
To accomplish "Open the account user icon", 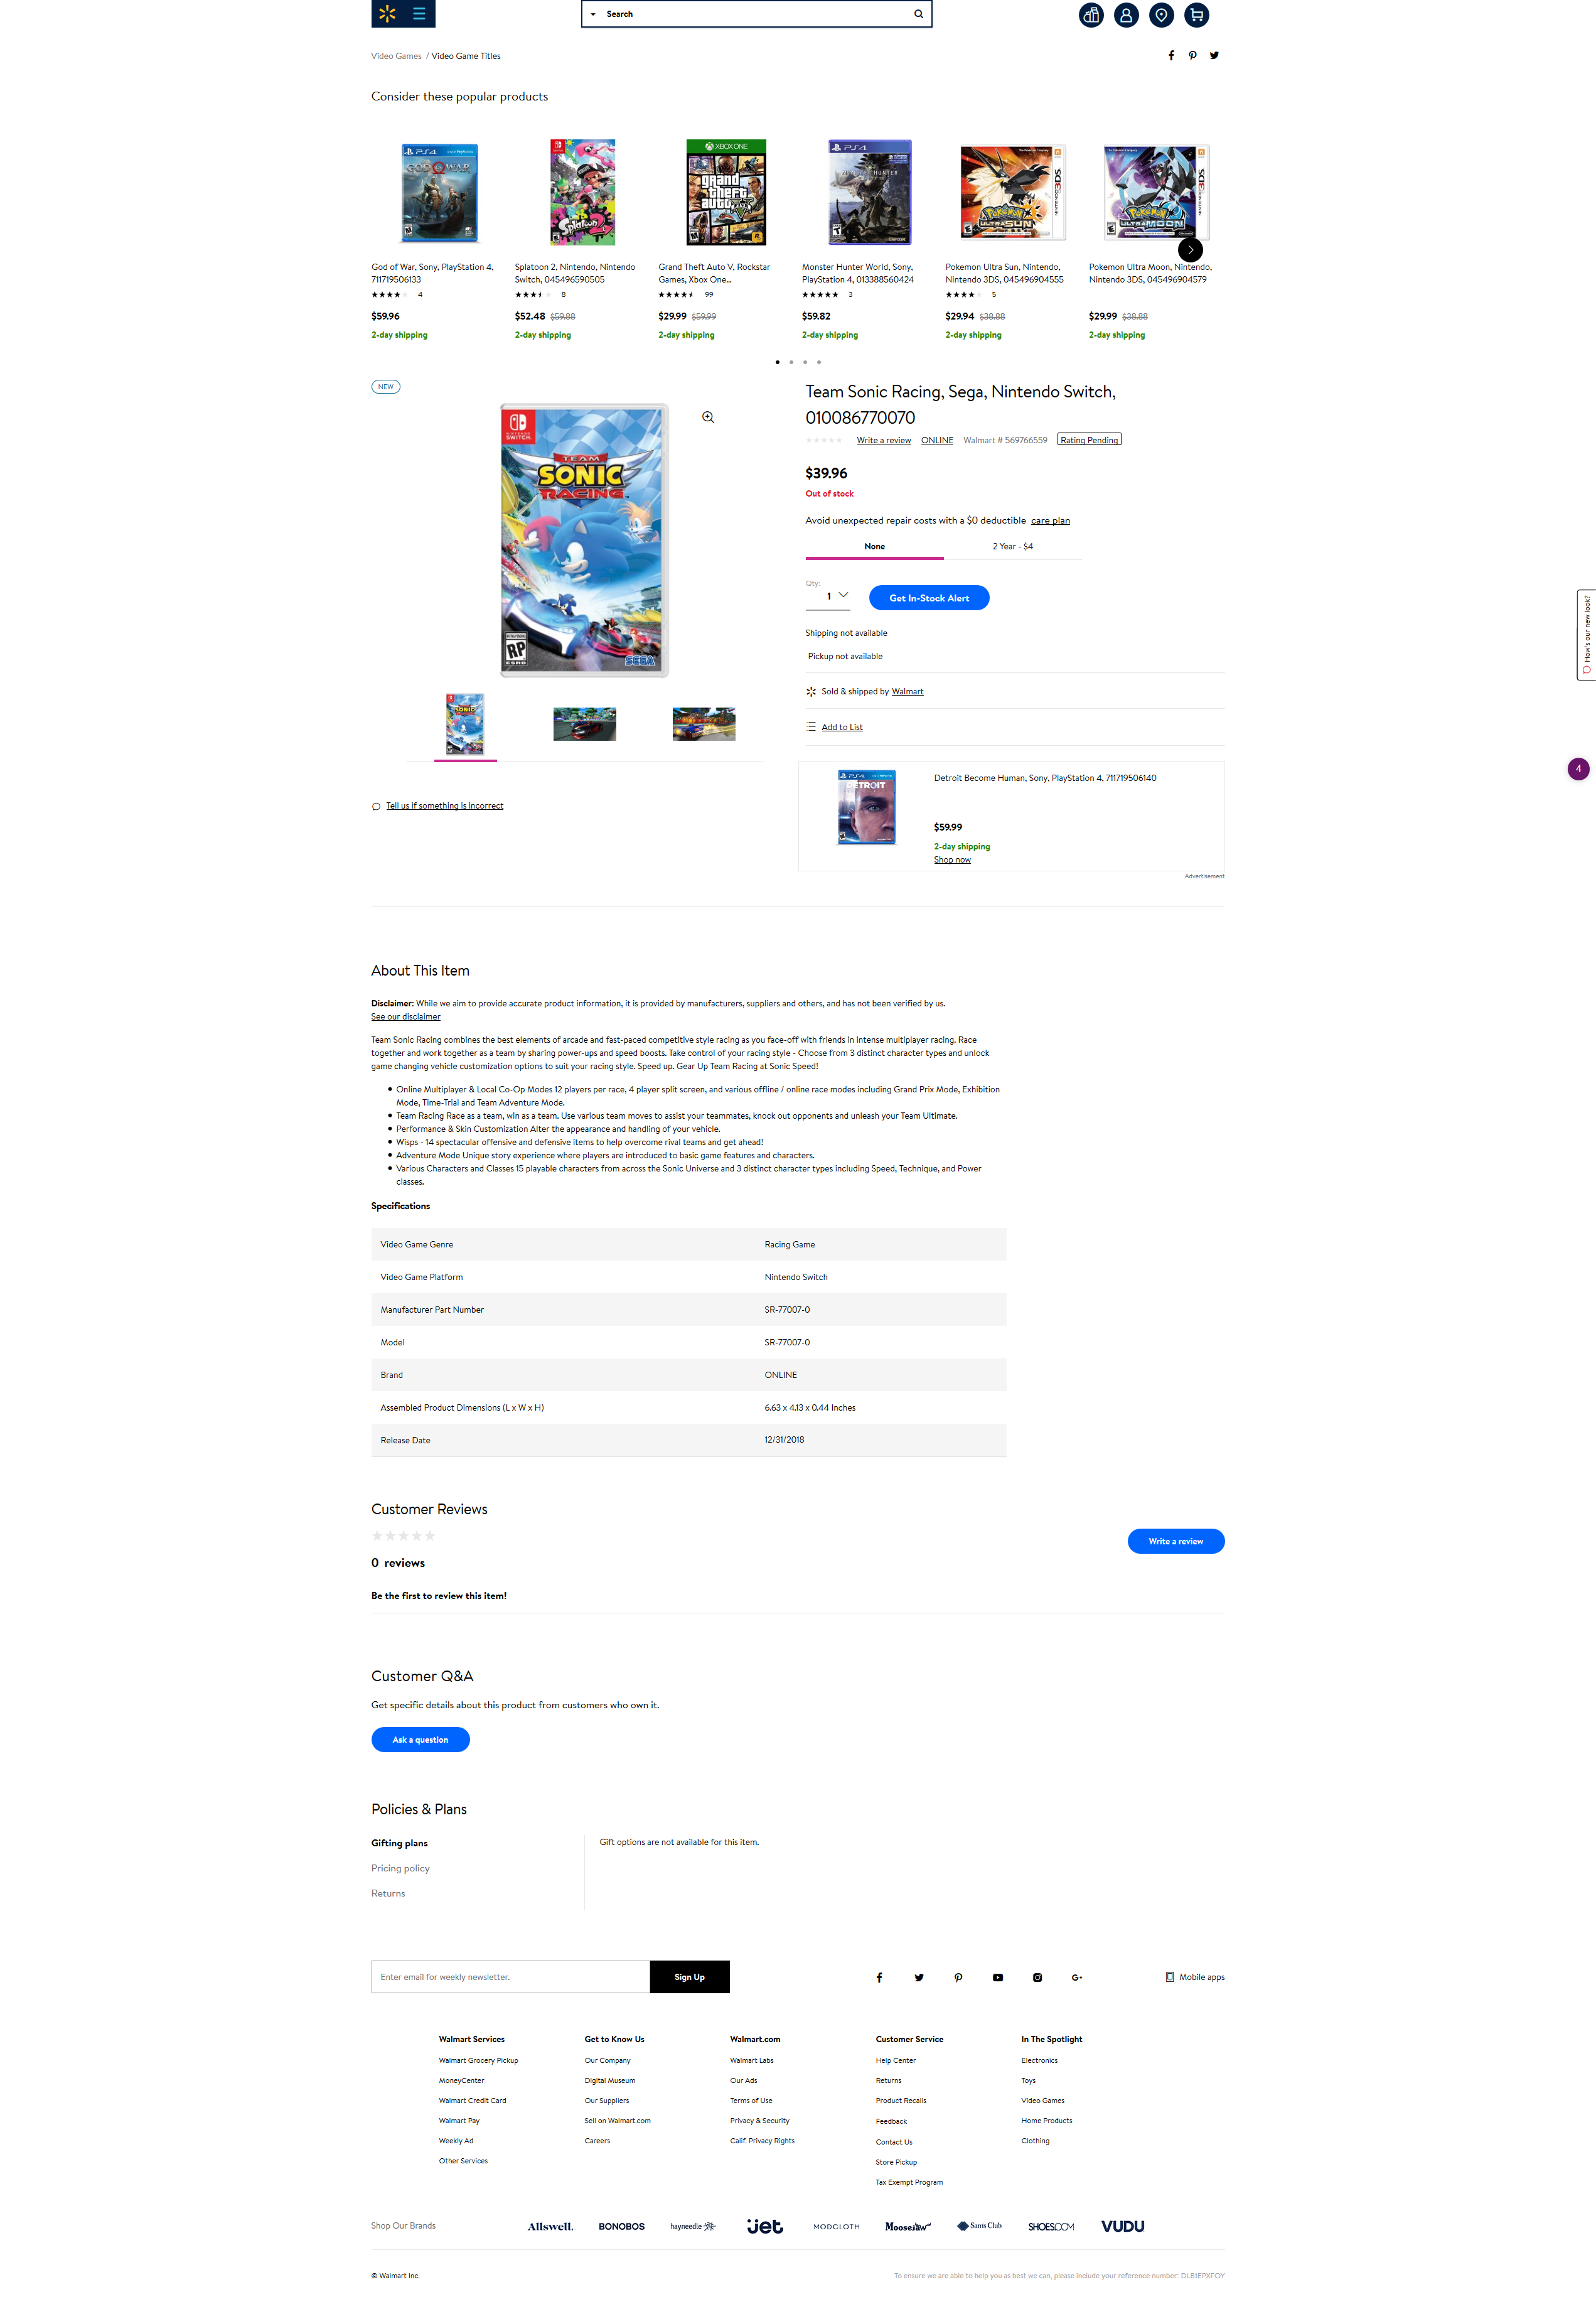I will click(x=1126, y=15).
